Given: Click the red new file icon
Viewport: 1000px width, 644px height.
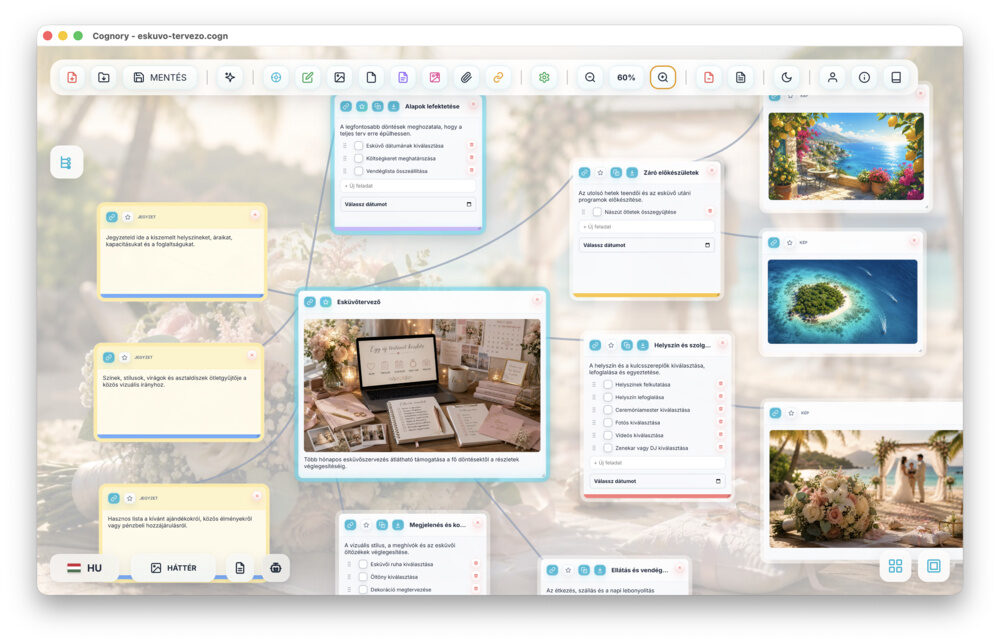Looking at the screenshot, I should tap(72, 77).
